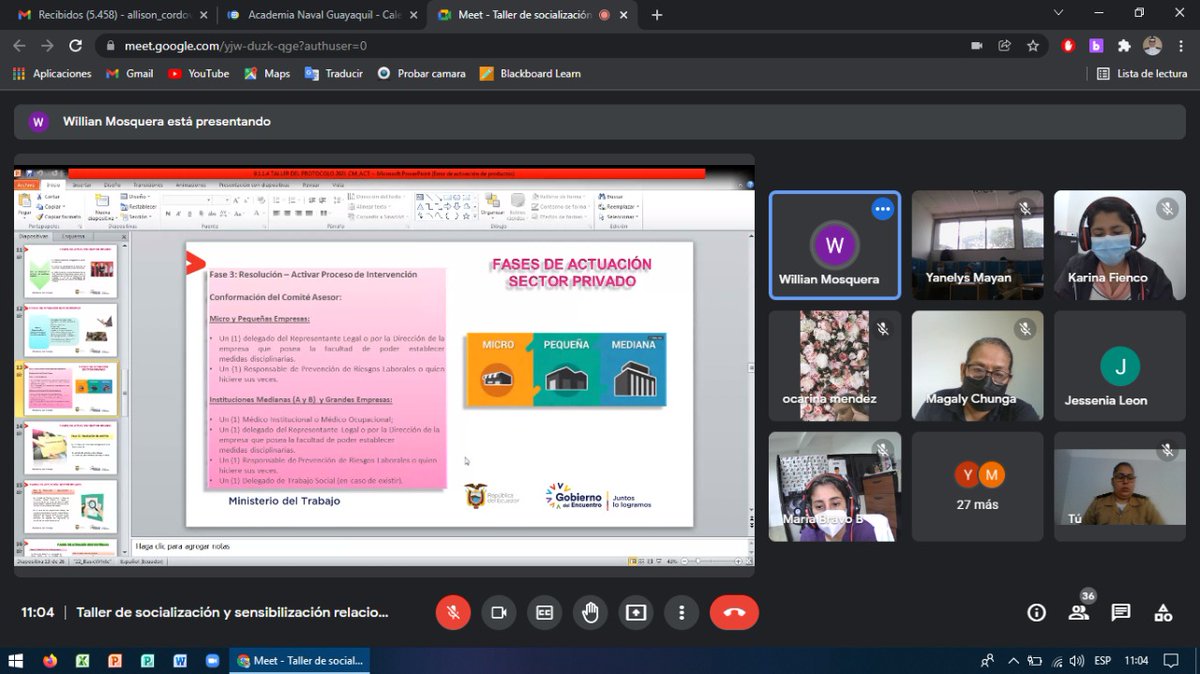Leave the call with red hang-up button
The image size is (1200, 674).
(x=734, y=613)
